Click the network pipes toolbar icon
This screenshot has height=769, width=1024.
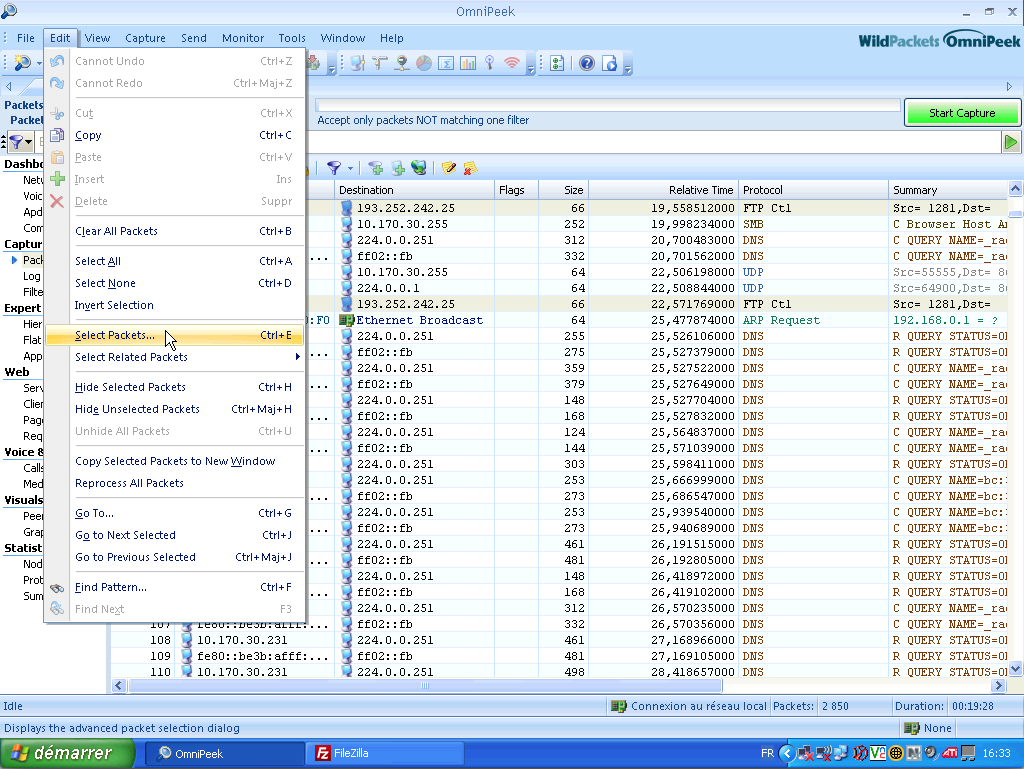point(379,63)
